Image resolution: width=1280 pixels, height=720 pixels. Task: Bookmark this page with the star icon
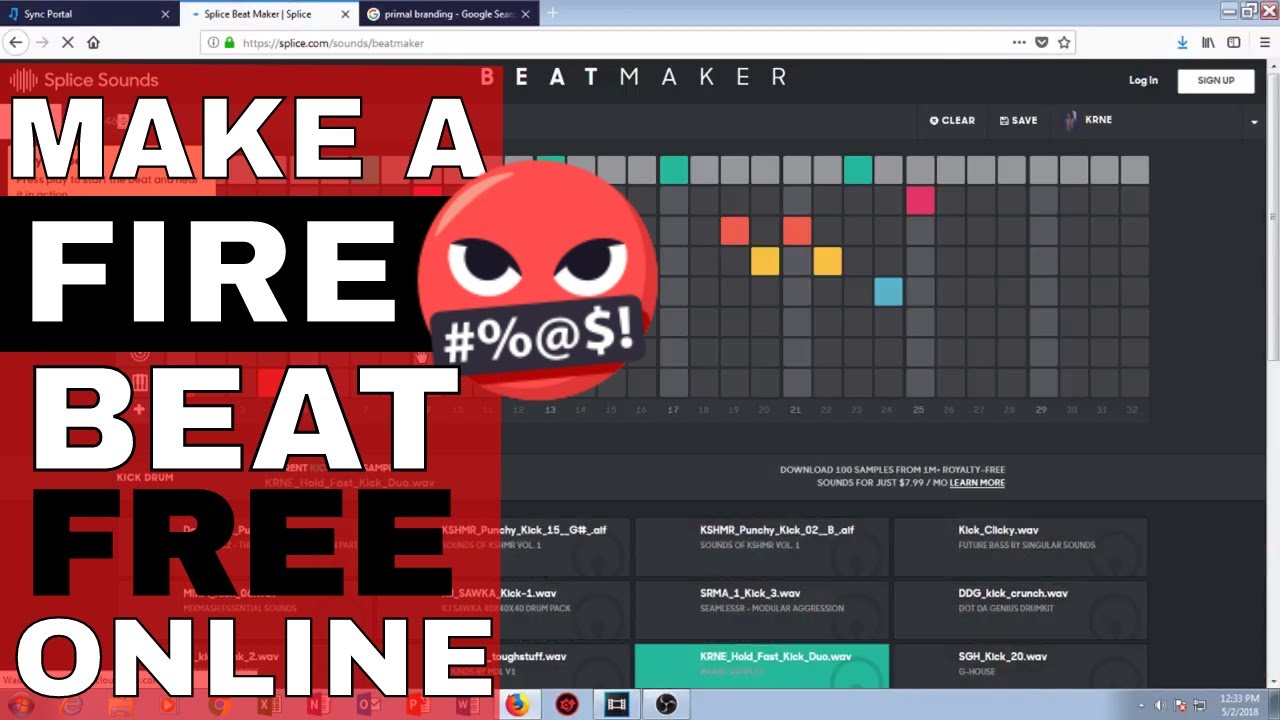[x=1064, y=43]
